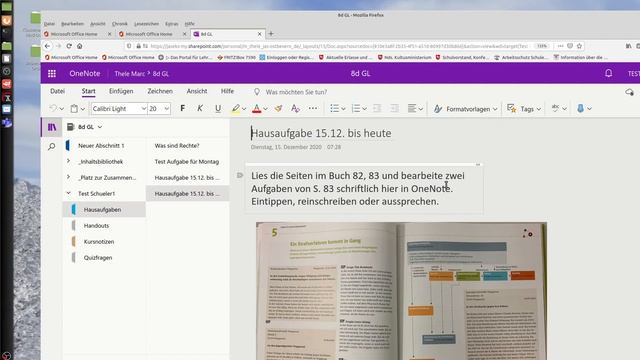Toggle bold formatting (F)

tap(182, 108)
